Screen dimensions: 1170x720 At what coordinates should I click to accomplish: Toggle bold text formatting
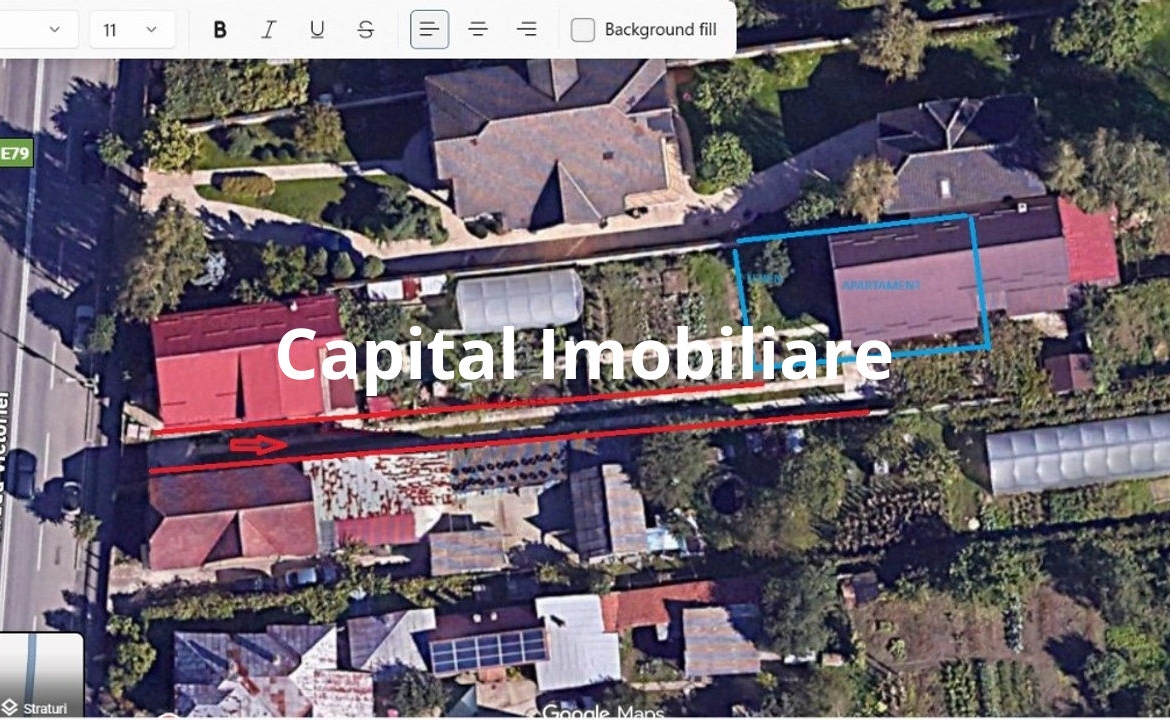point(220,30)
